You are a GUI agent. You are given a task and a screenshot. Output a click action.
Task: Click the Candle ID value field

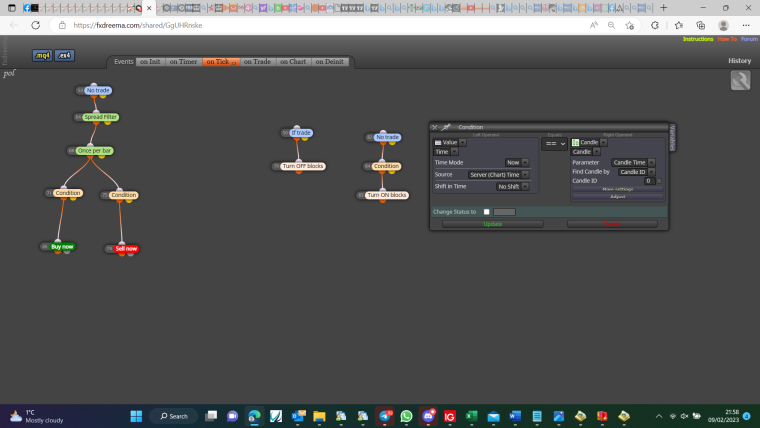click(649, 181)
